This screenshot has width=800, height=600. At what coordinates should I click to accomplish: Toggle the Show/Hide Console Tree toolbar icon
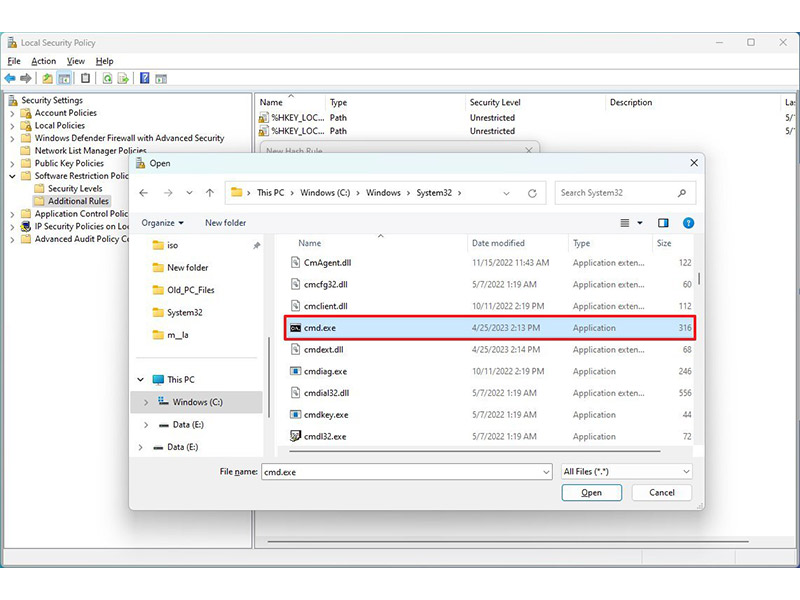tap(64, 79)
